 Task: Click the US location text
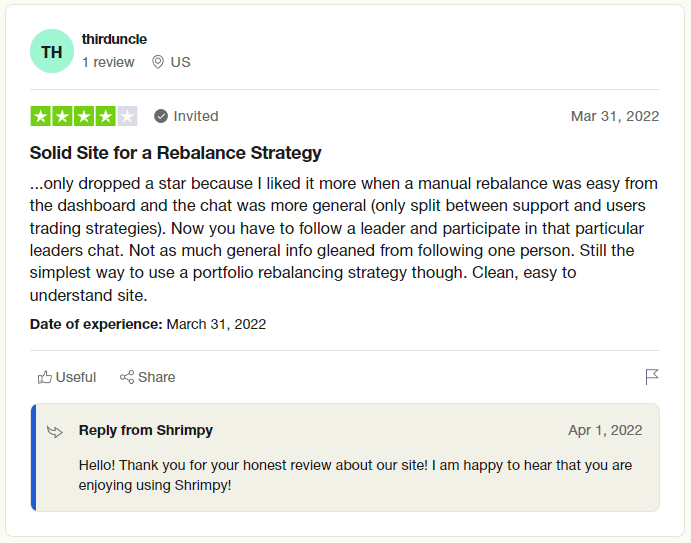(180, 62)
